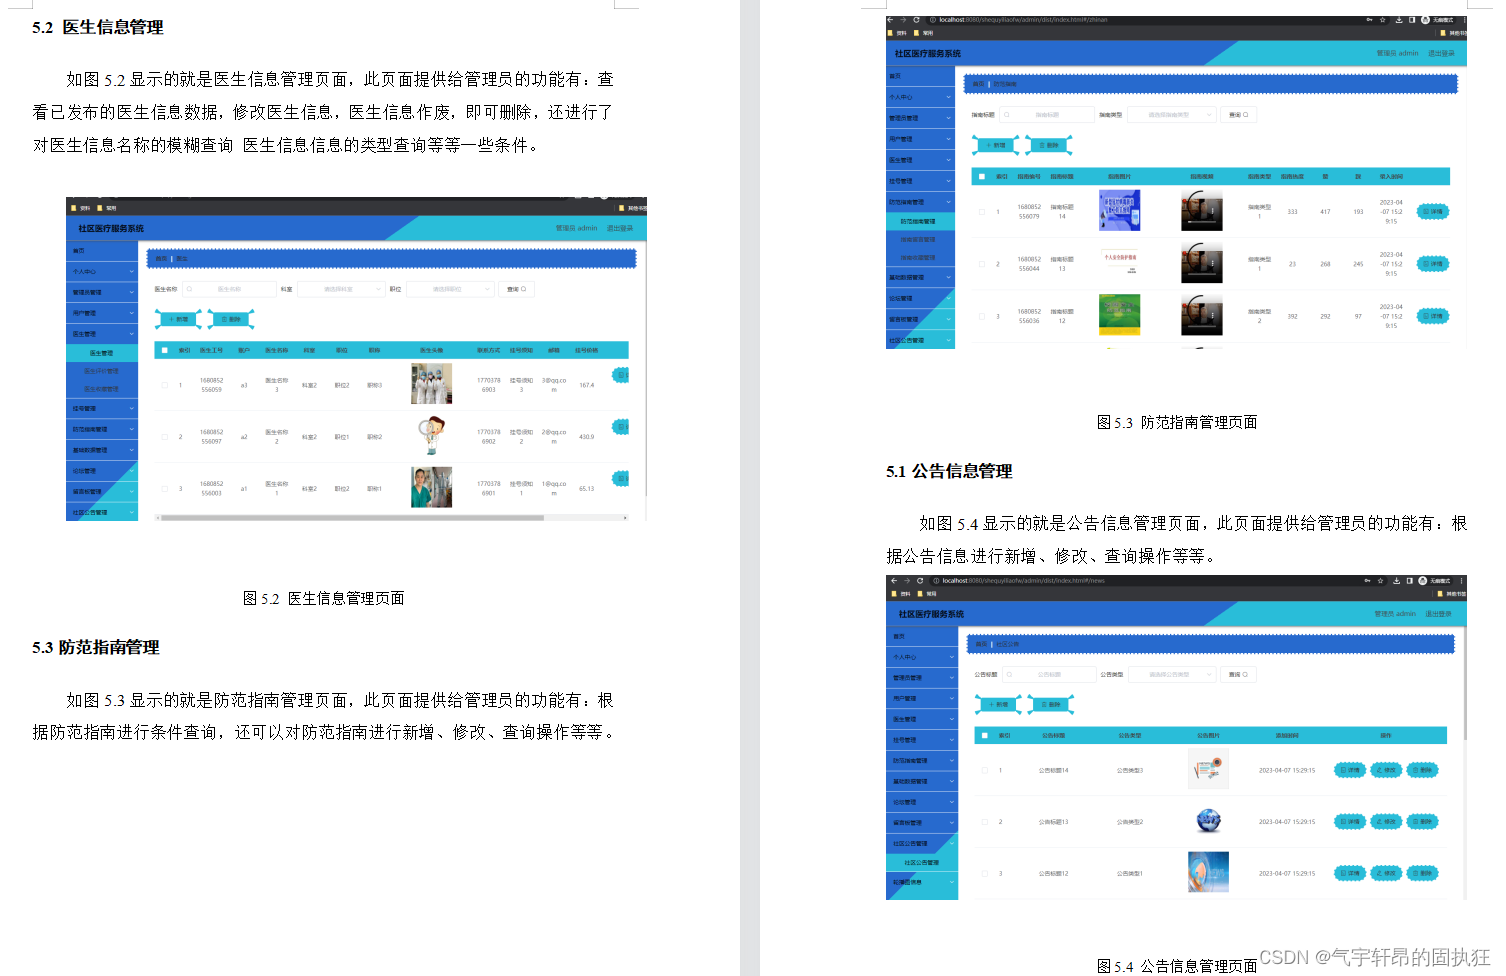Click doctor avatar in row 1 of Fig 5.2
Viewport: 1506px width, 976px height.
click(x=431, y=384)
